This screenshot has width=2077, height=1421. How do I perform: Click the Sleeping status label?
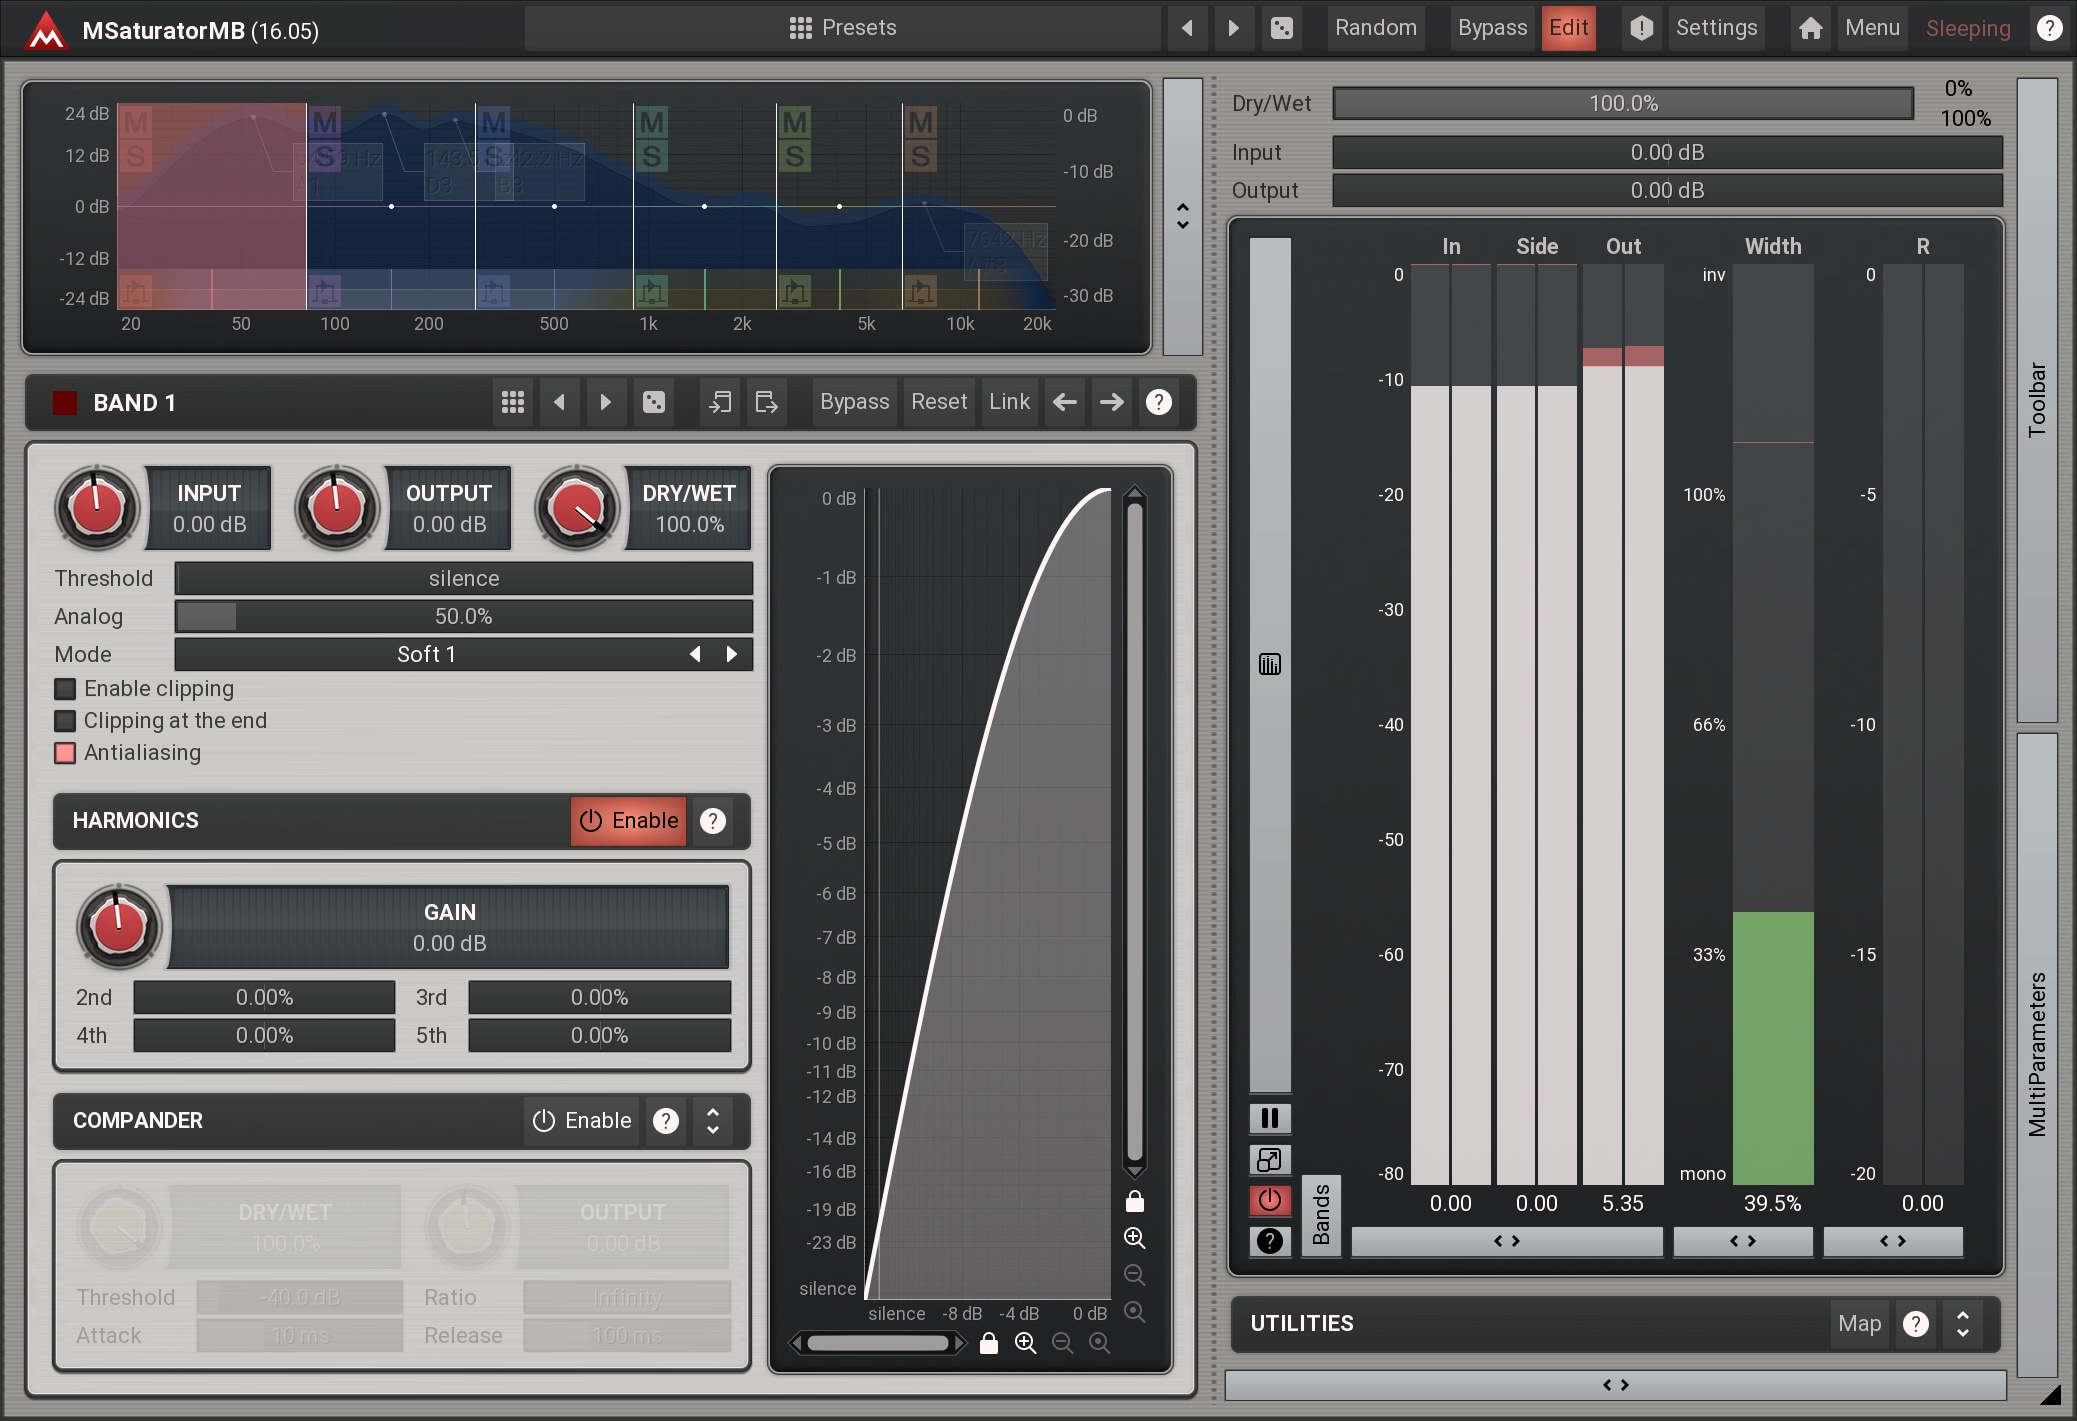(x=1968, y=28)
